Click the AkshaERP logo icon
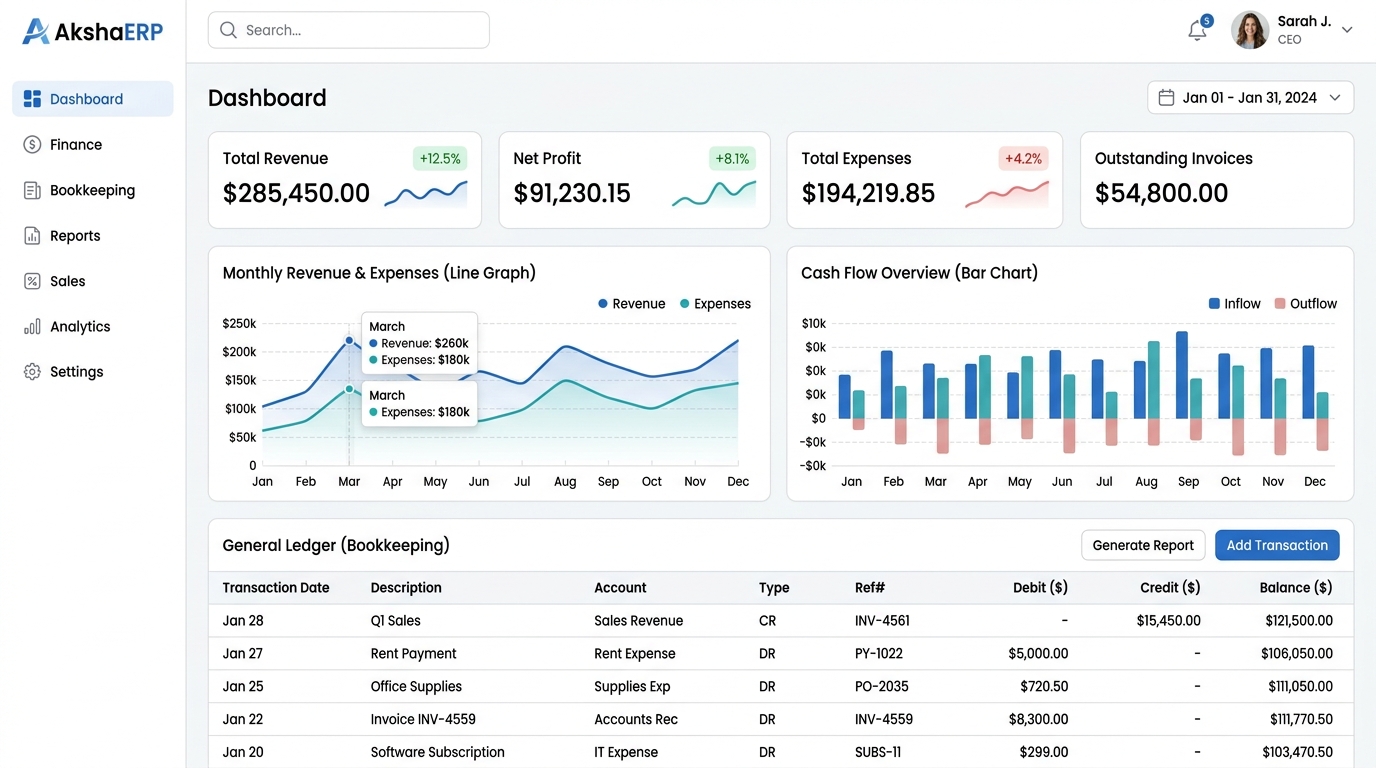The image size is (1376, 768). (36, 31)
